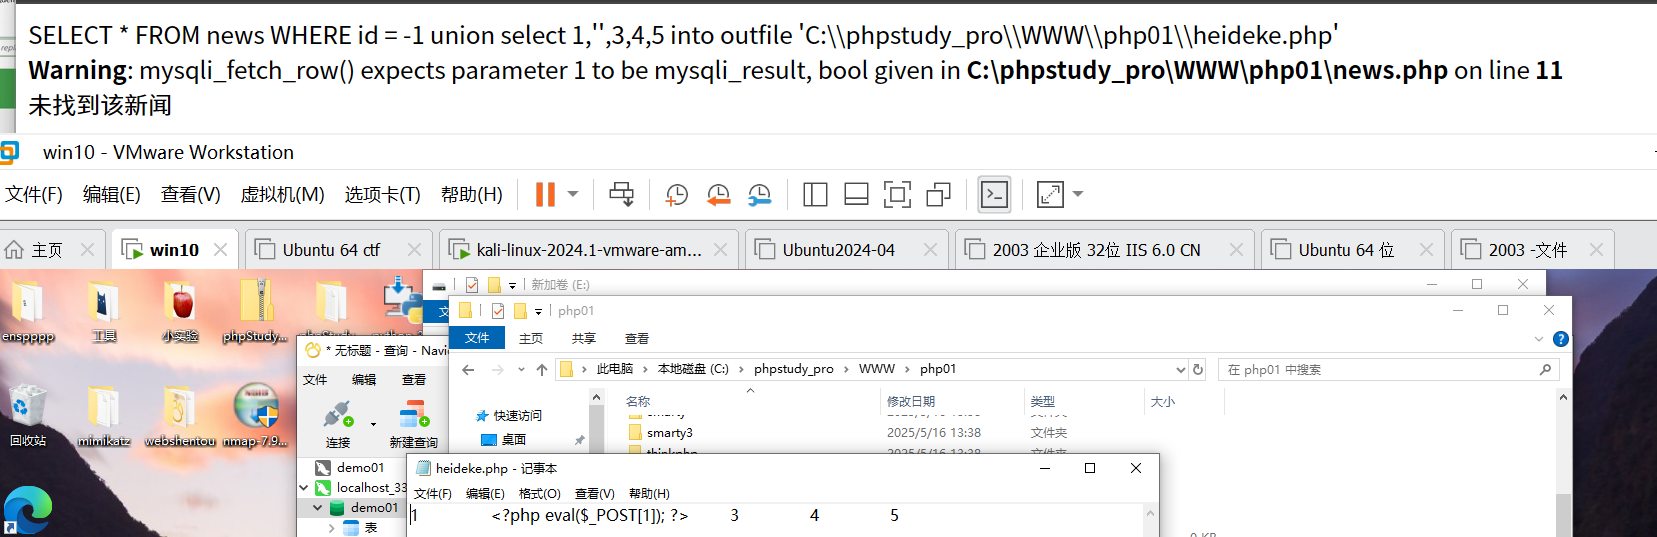
Task: Close the kali-linux tab
Action: click(720, 250)
